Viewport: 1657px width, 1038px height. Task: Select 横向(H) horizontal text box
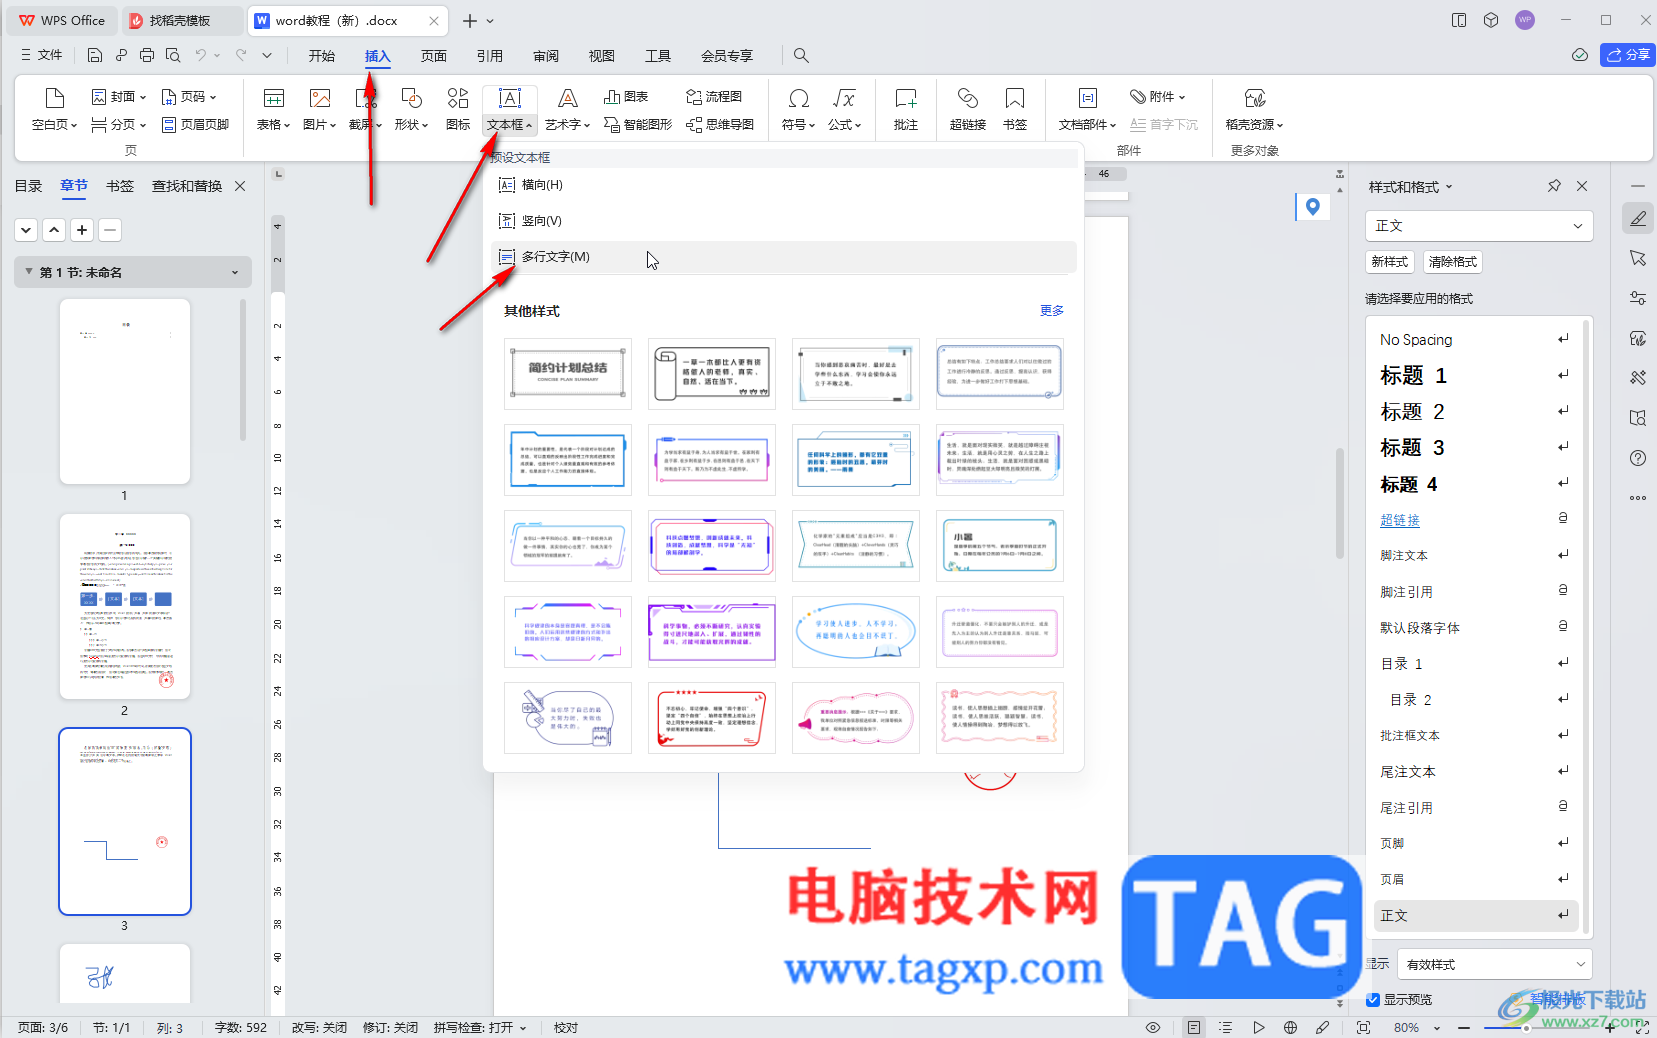click(x=784, y=185)
